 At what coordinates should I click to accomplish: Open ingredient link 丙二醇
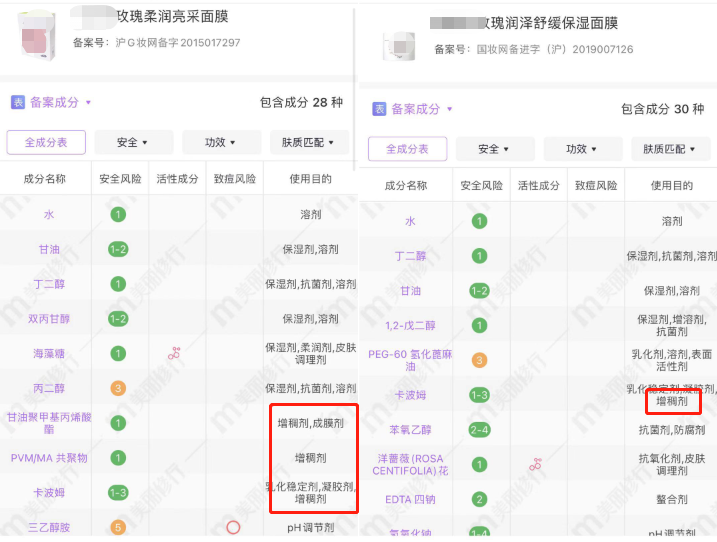coord(49,388)
